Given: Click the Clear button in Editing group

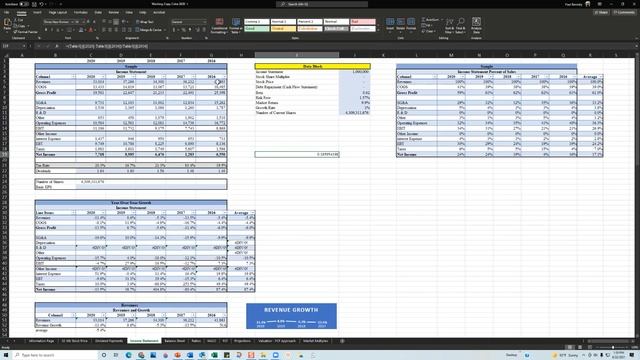Looking at the screenshot, I should coord(428,31).
